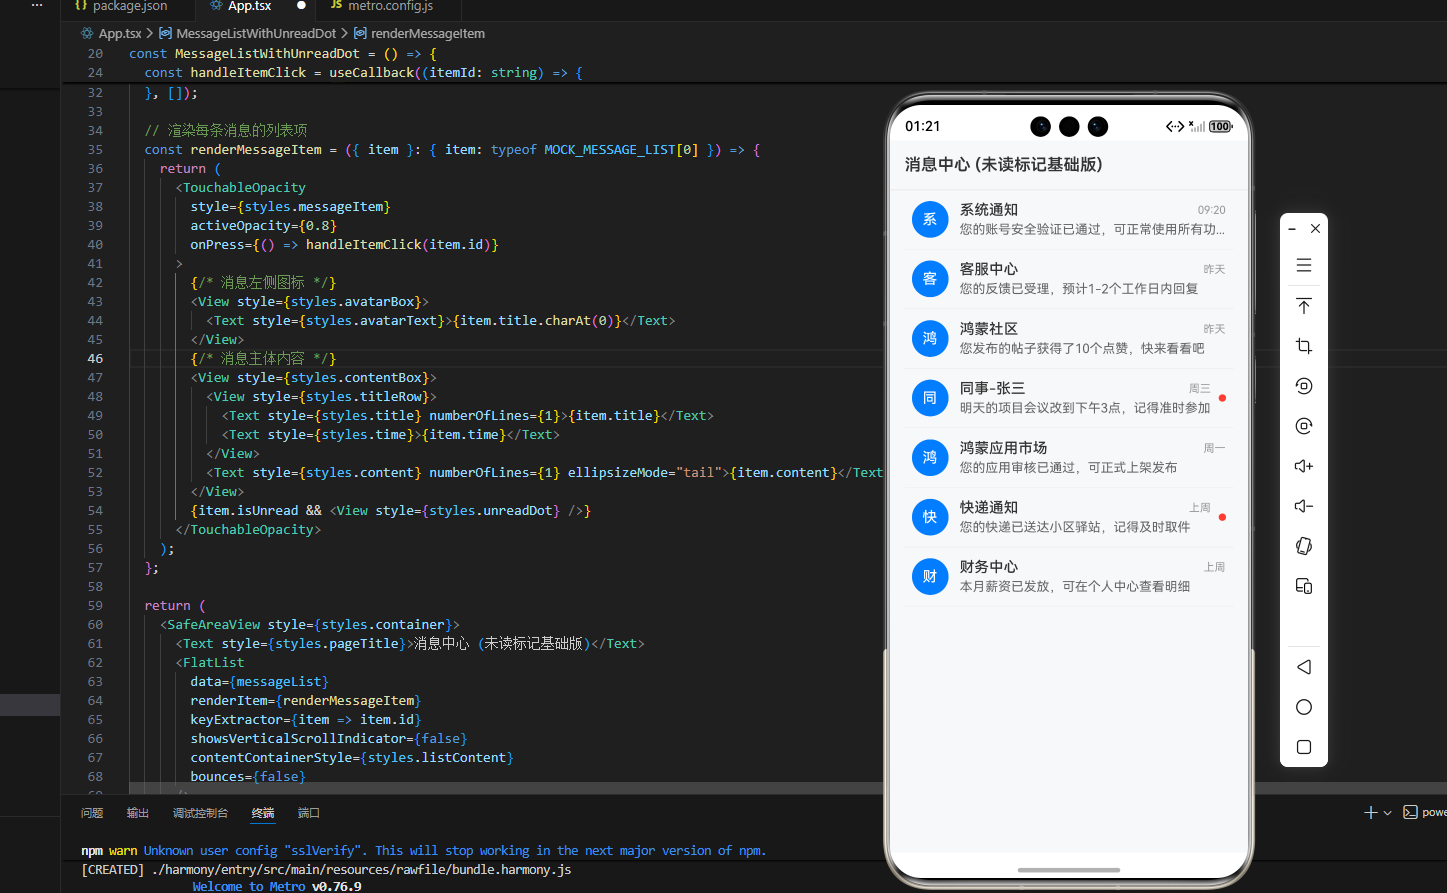Tap the emulator Recents square button
The height and width of the screenshot is (893, 1447).
coord(1303,747)
